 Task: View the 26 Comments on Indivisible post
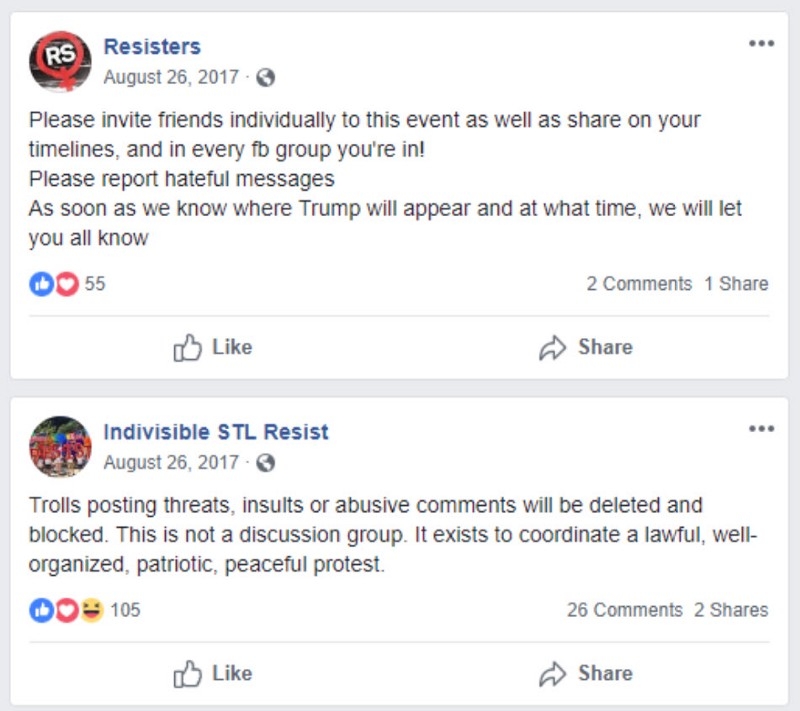point(624,610)
